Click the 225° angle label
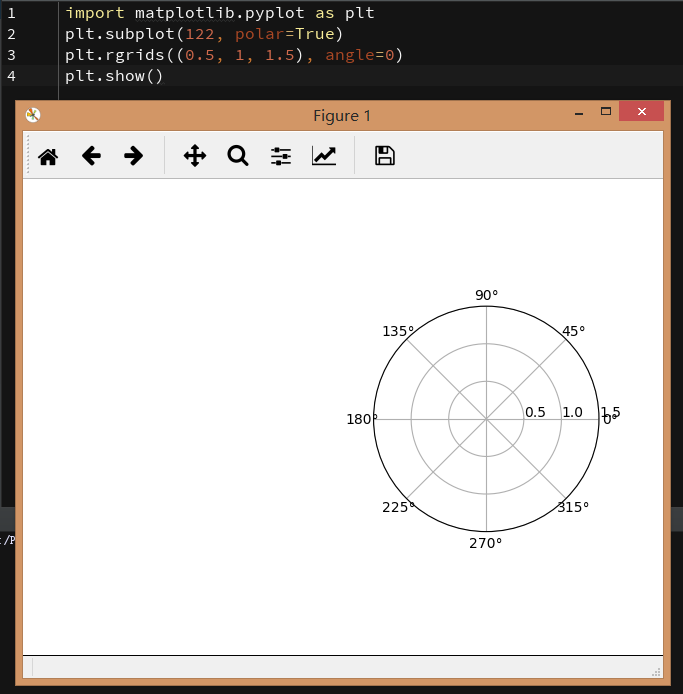This screenshot has height=694, width=683. (x=398, y=507)
